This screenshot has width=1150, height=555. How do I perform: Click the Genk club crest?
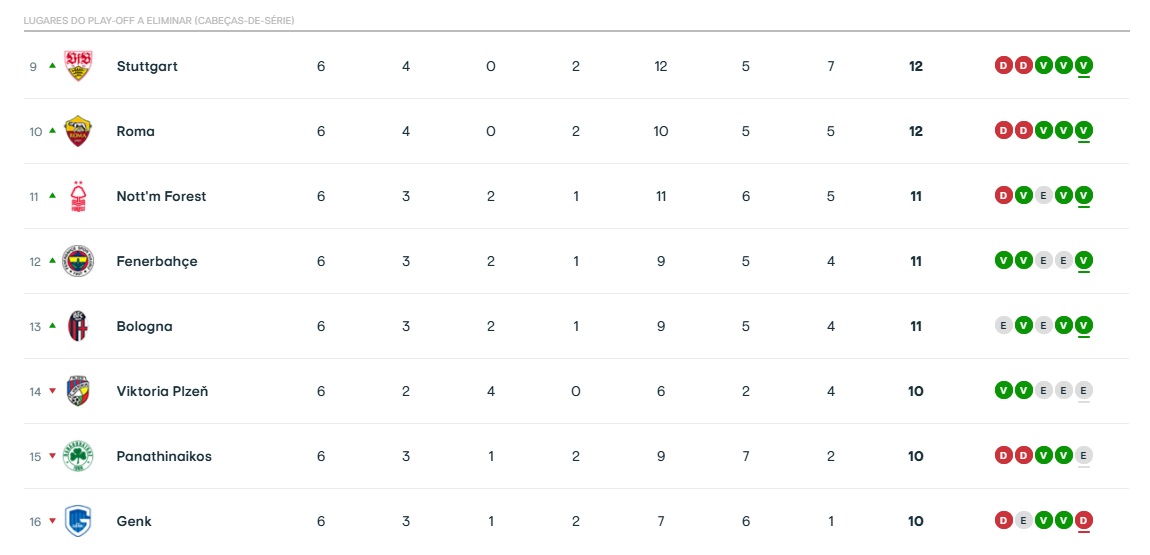78,521
